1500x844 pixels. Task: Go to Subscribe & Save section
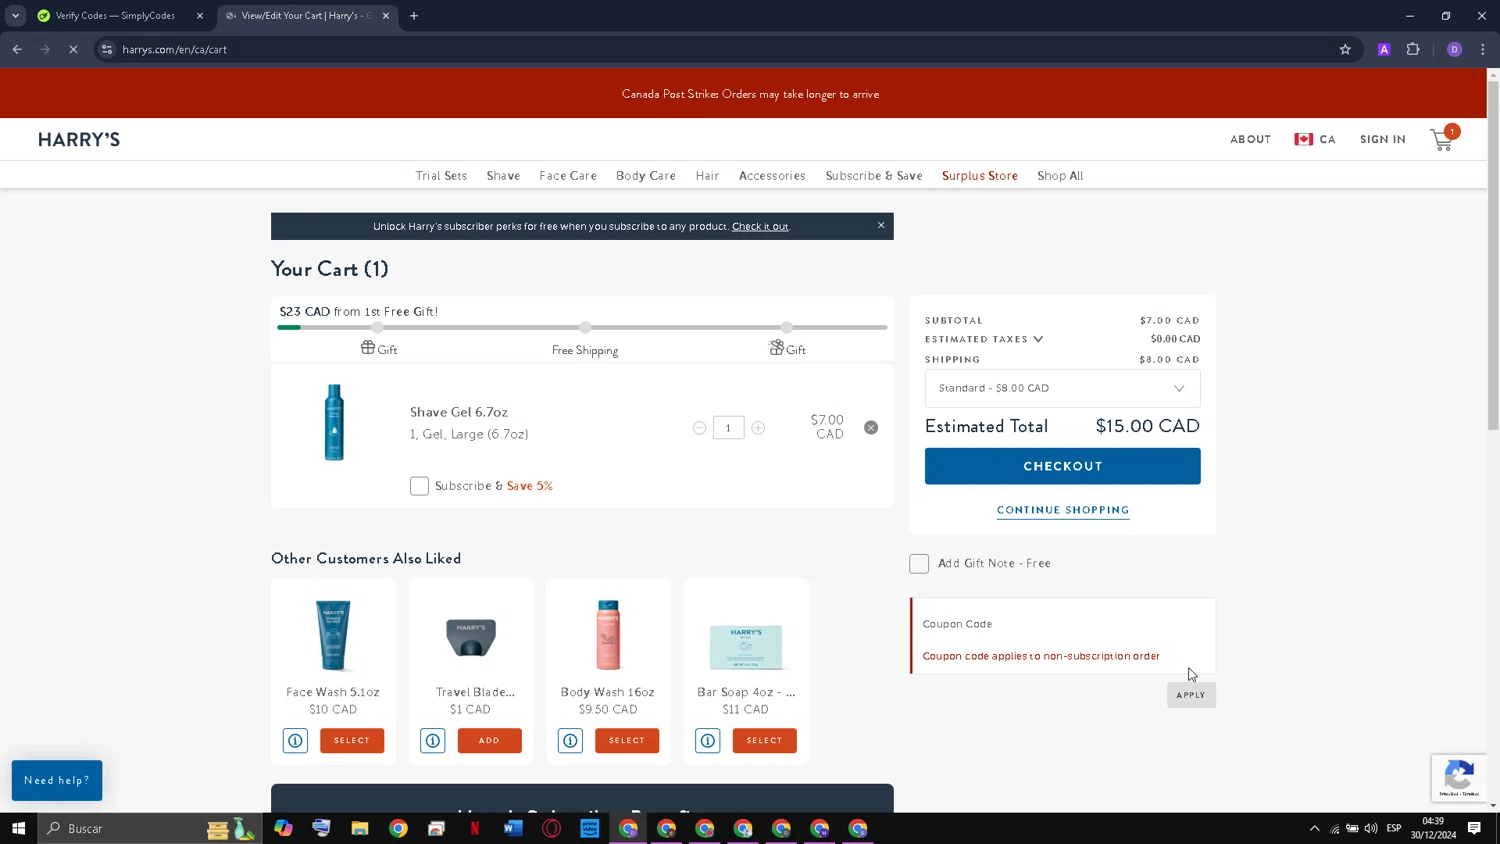point(874,175)
